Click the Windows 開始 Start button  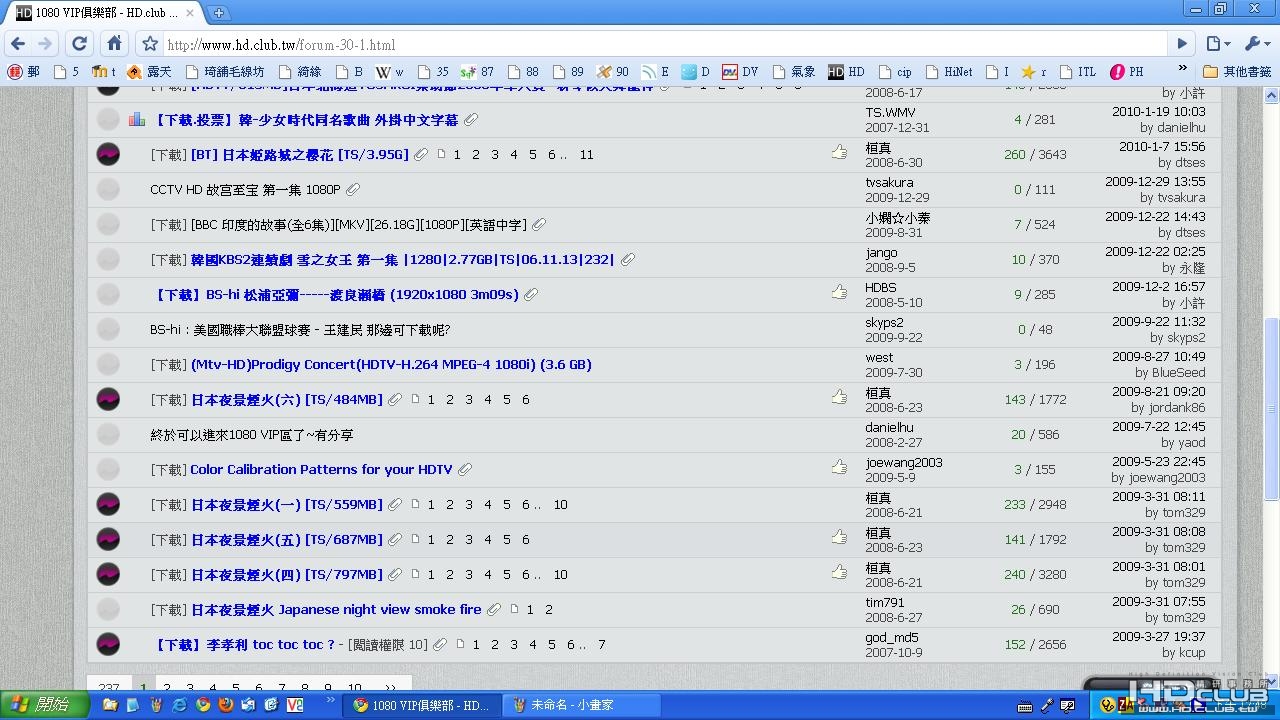pos(40,705)
